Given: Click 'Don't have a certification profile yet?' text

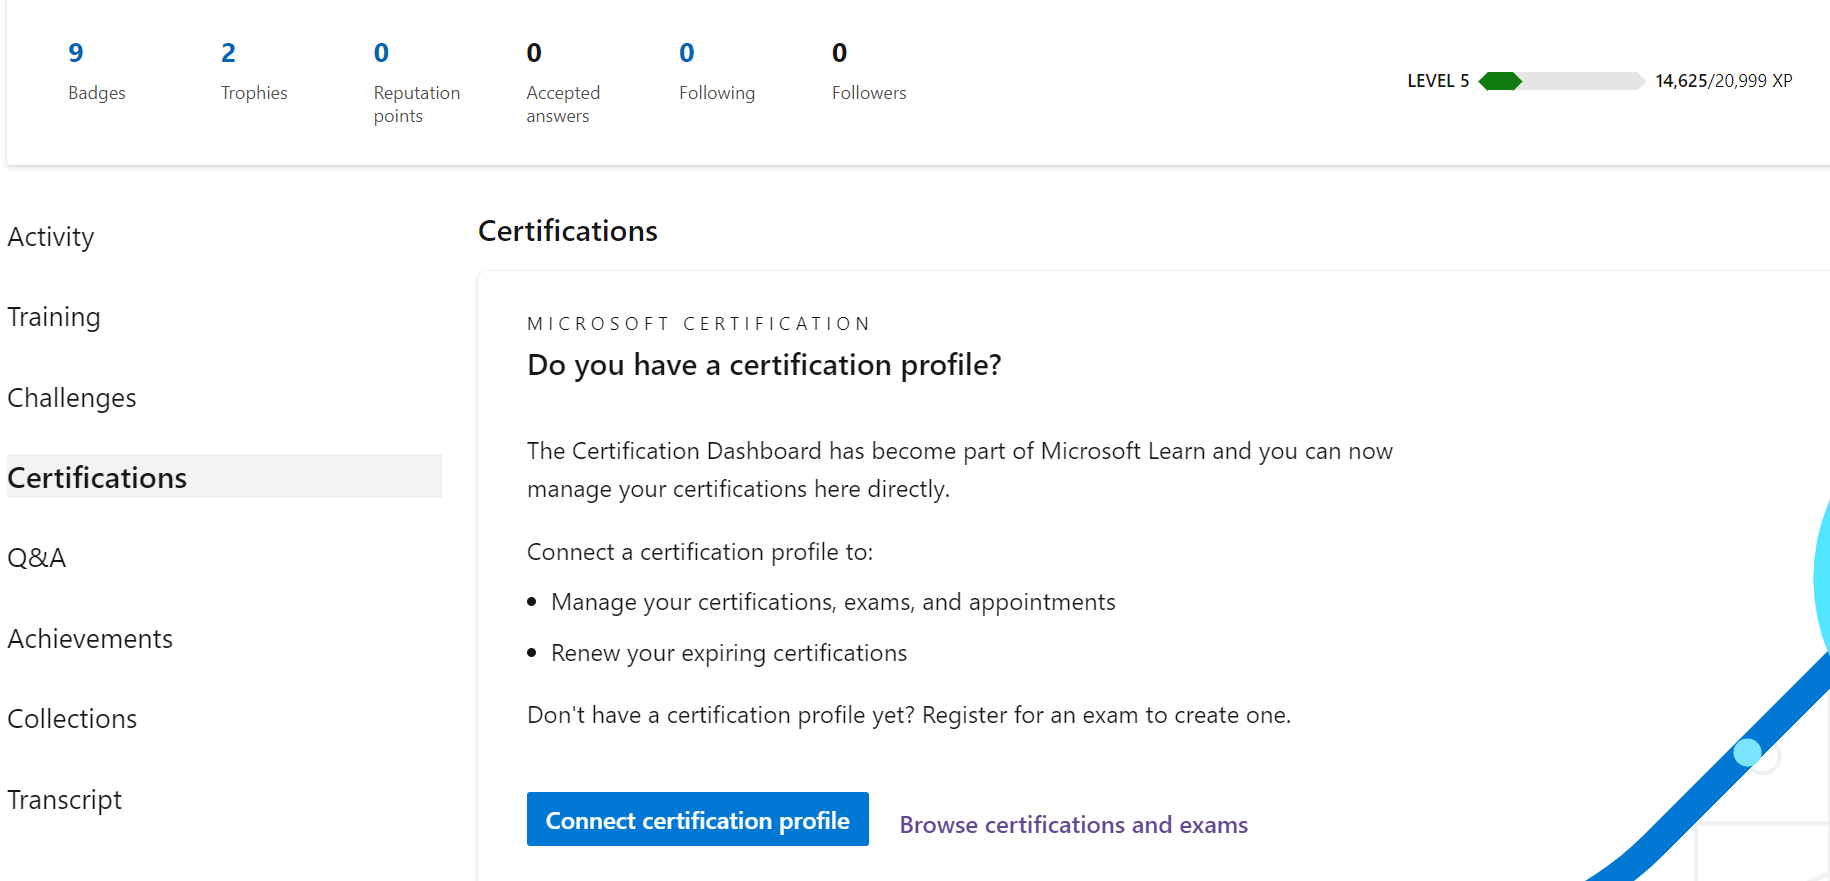Looking at the screenshot, I should coord(721,715).
